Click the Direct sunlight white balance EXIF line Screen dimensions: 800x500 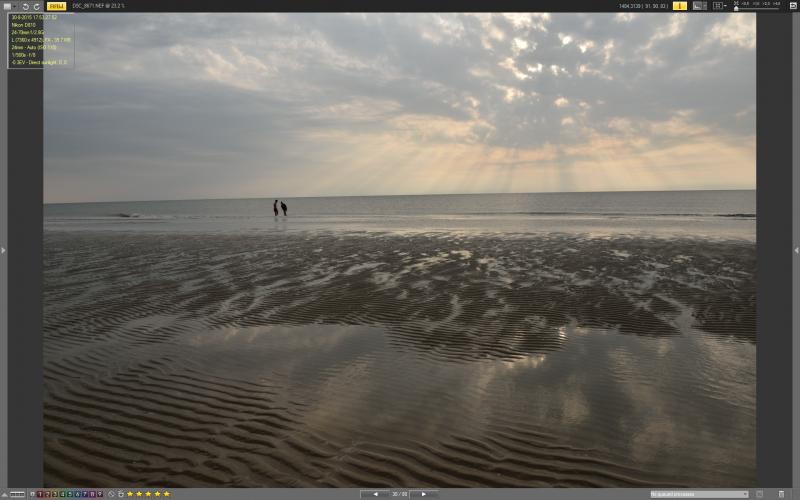pos(39,62)
